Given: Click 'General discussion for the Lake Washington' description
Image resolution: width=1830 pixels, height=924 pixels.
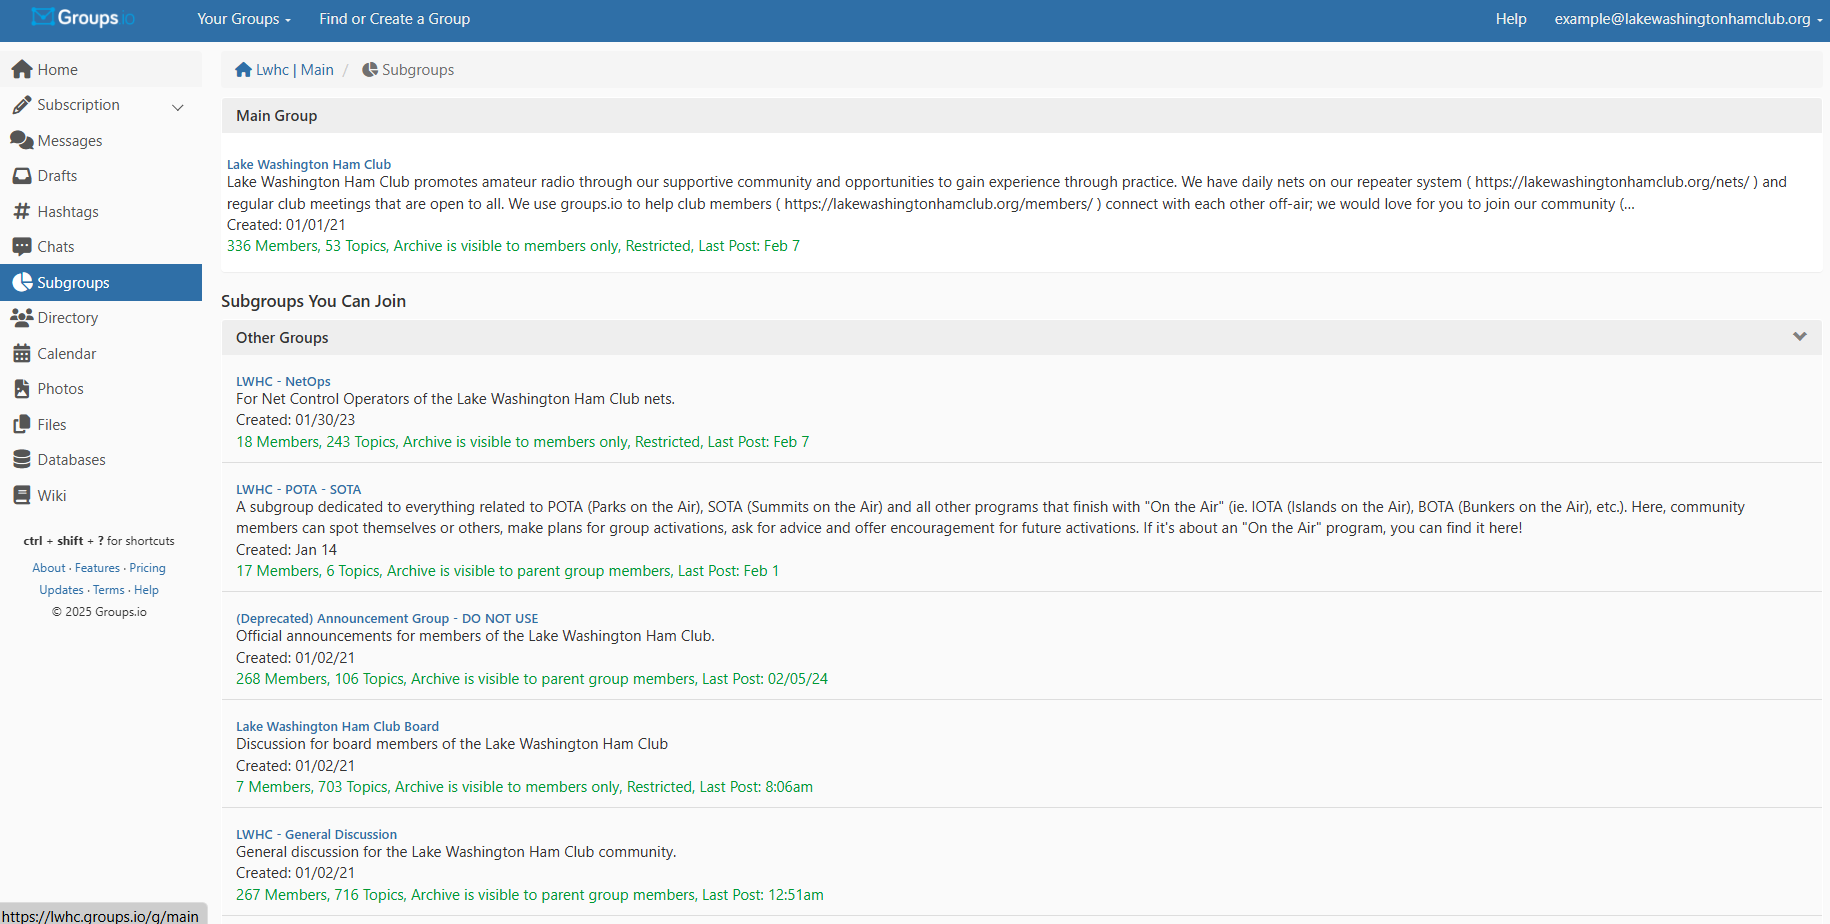Looking at the screenshot, I should 456,852.
